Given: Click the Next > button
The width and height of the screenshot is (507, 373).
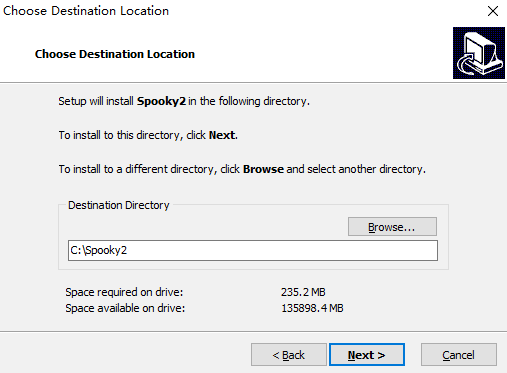Looking at the screenshot, I should 367,355.
